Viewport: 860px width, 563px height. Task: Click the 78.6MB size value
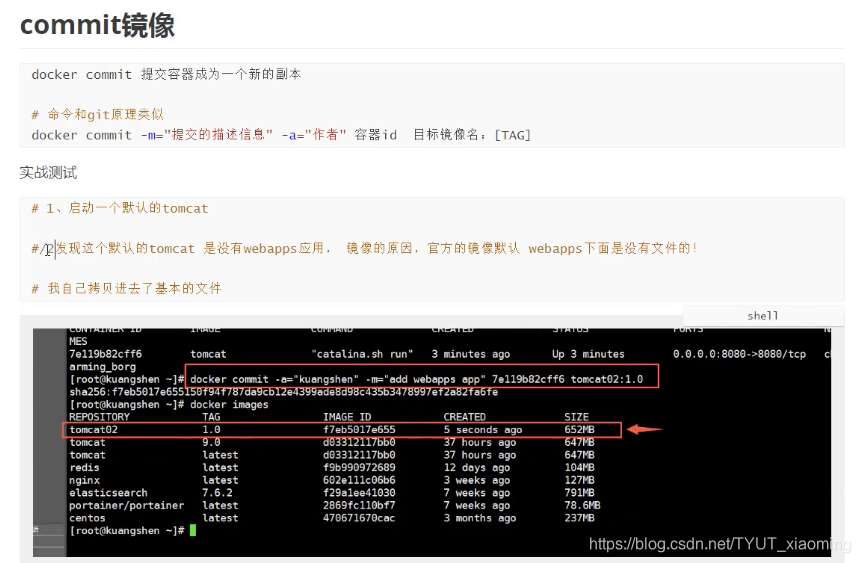pos(582,505)
